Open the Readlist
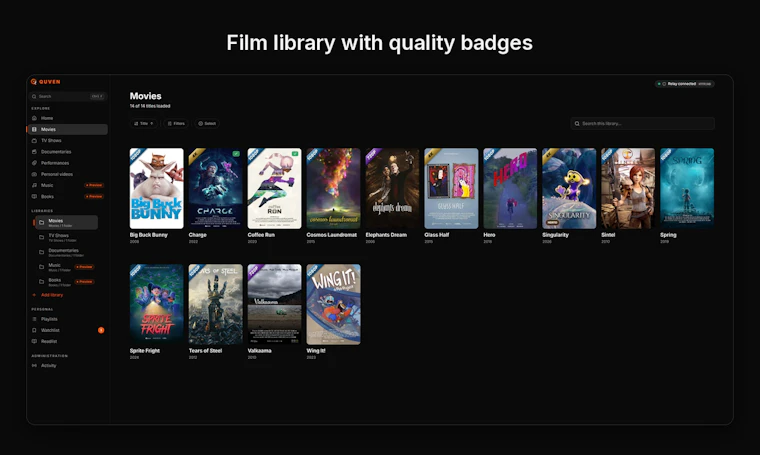This screenshot has height=455, width=760. pyautogui.click(x=67, y=341)
